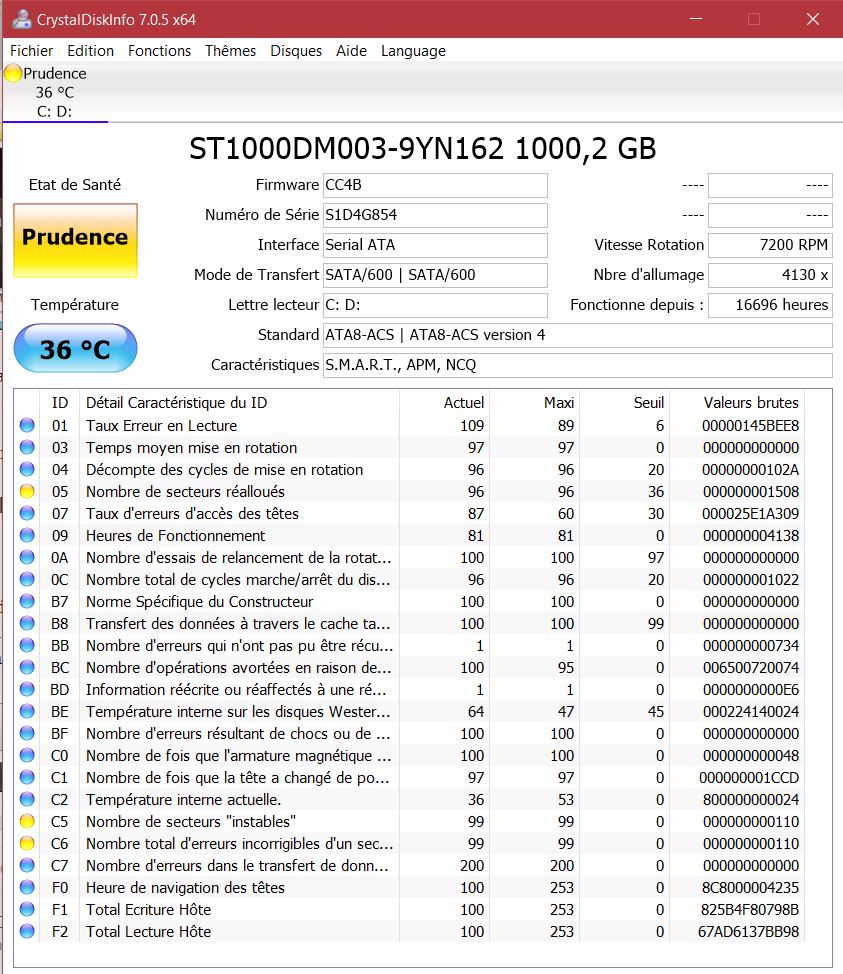Click the serial number field S1D4G854
The width and height of the screenshot is (843, 974).
[435, 215]
